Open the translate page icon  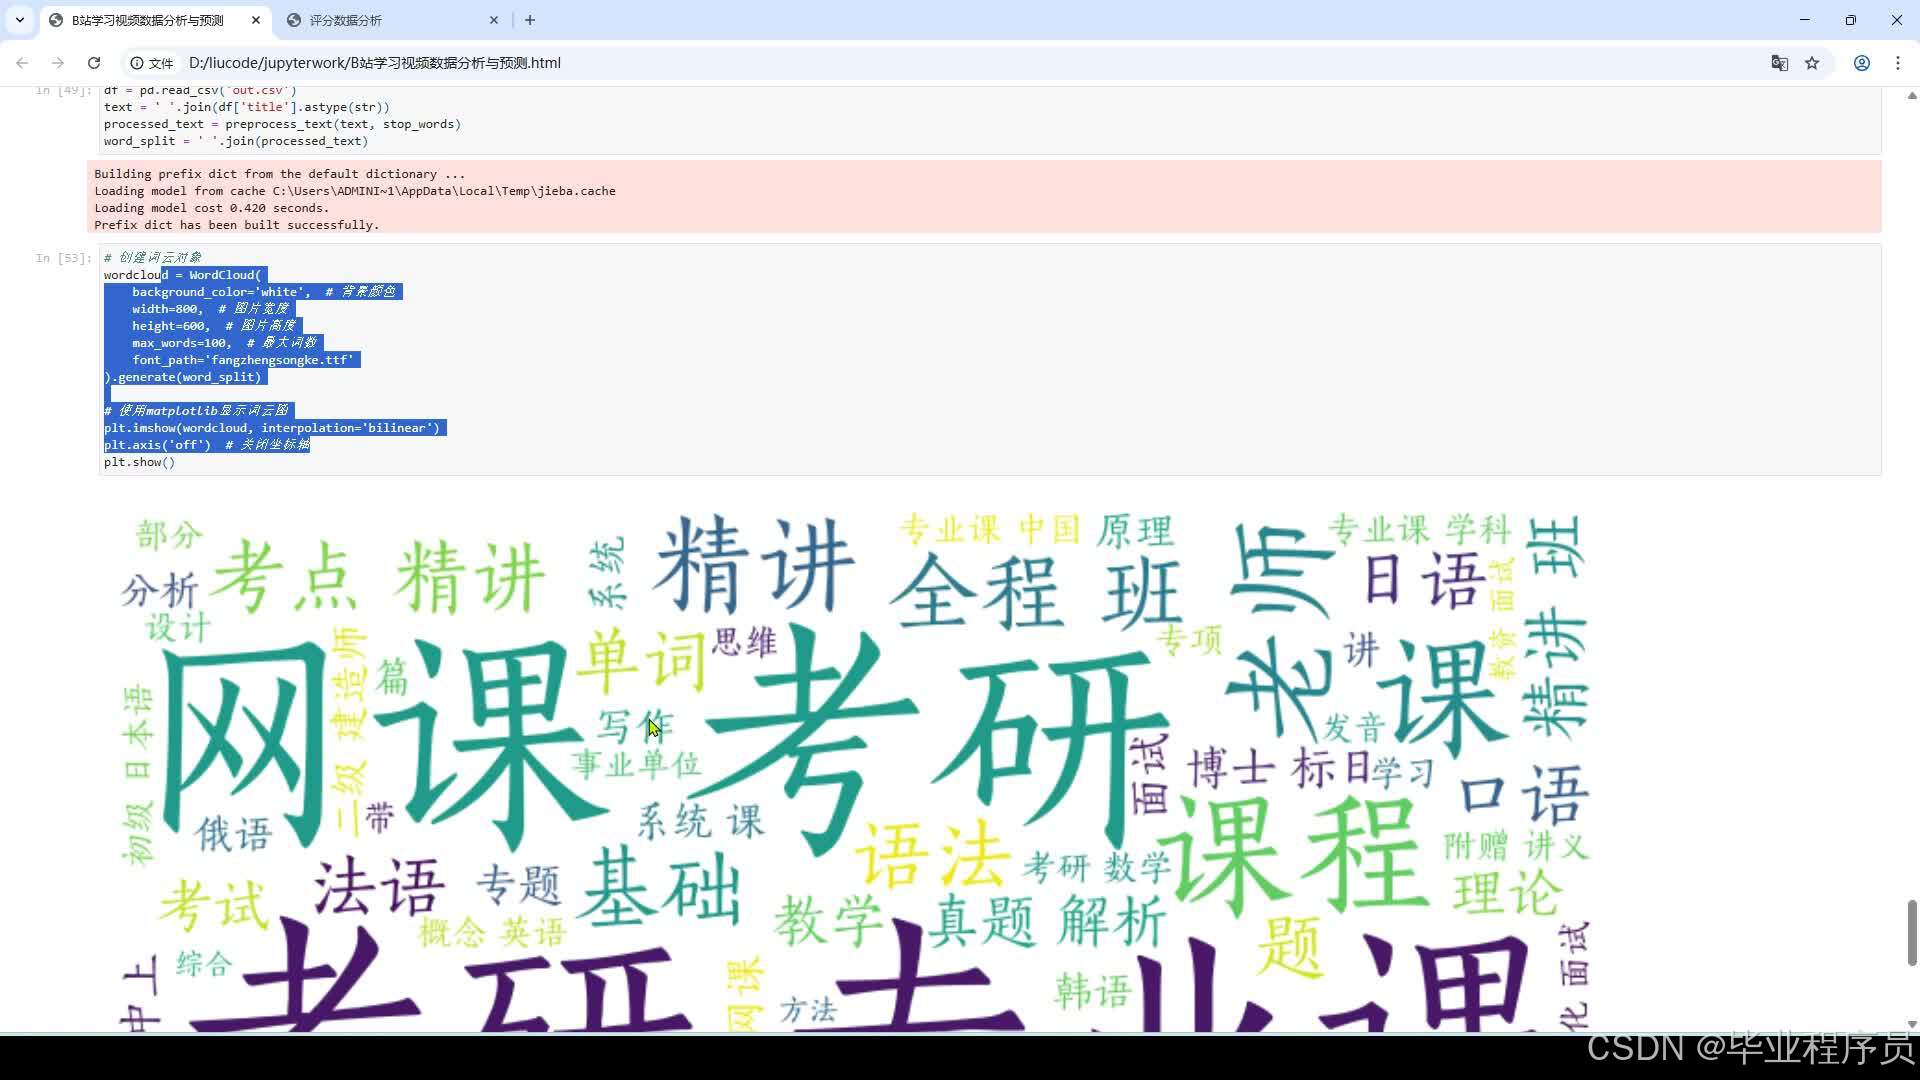coord(1779,63)
